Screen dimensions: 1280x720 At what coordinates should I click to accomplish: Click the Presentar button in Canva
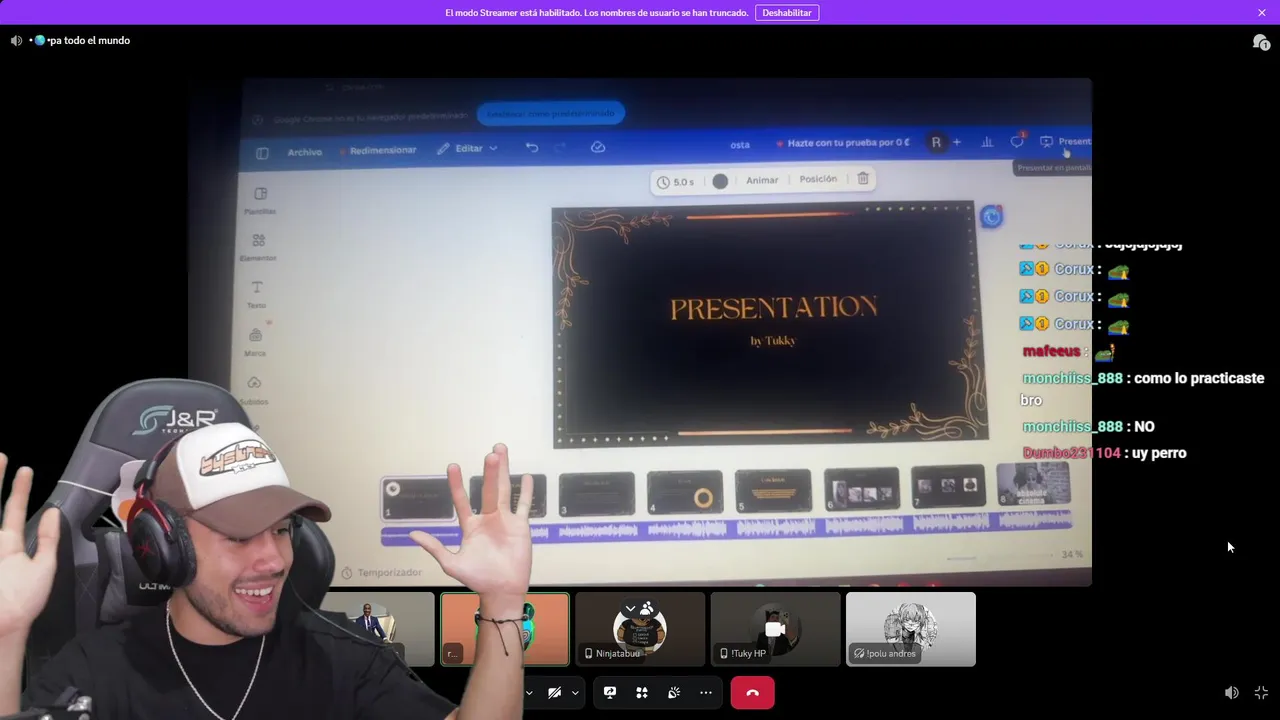pyautogui.click(x=1066, y=141)
